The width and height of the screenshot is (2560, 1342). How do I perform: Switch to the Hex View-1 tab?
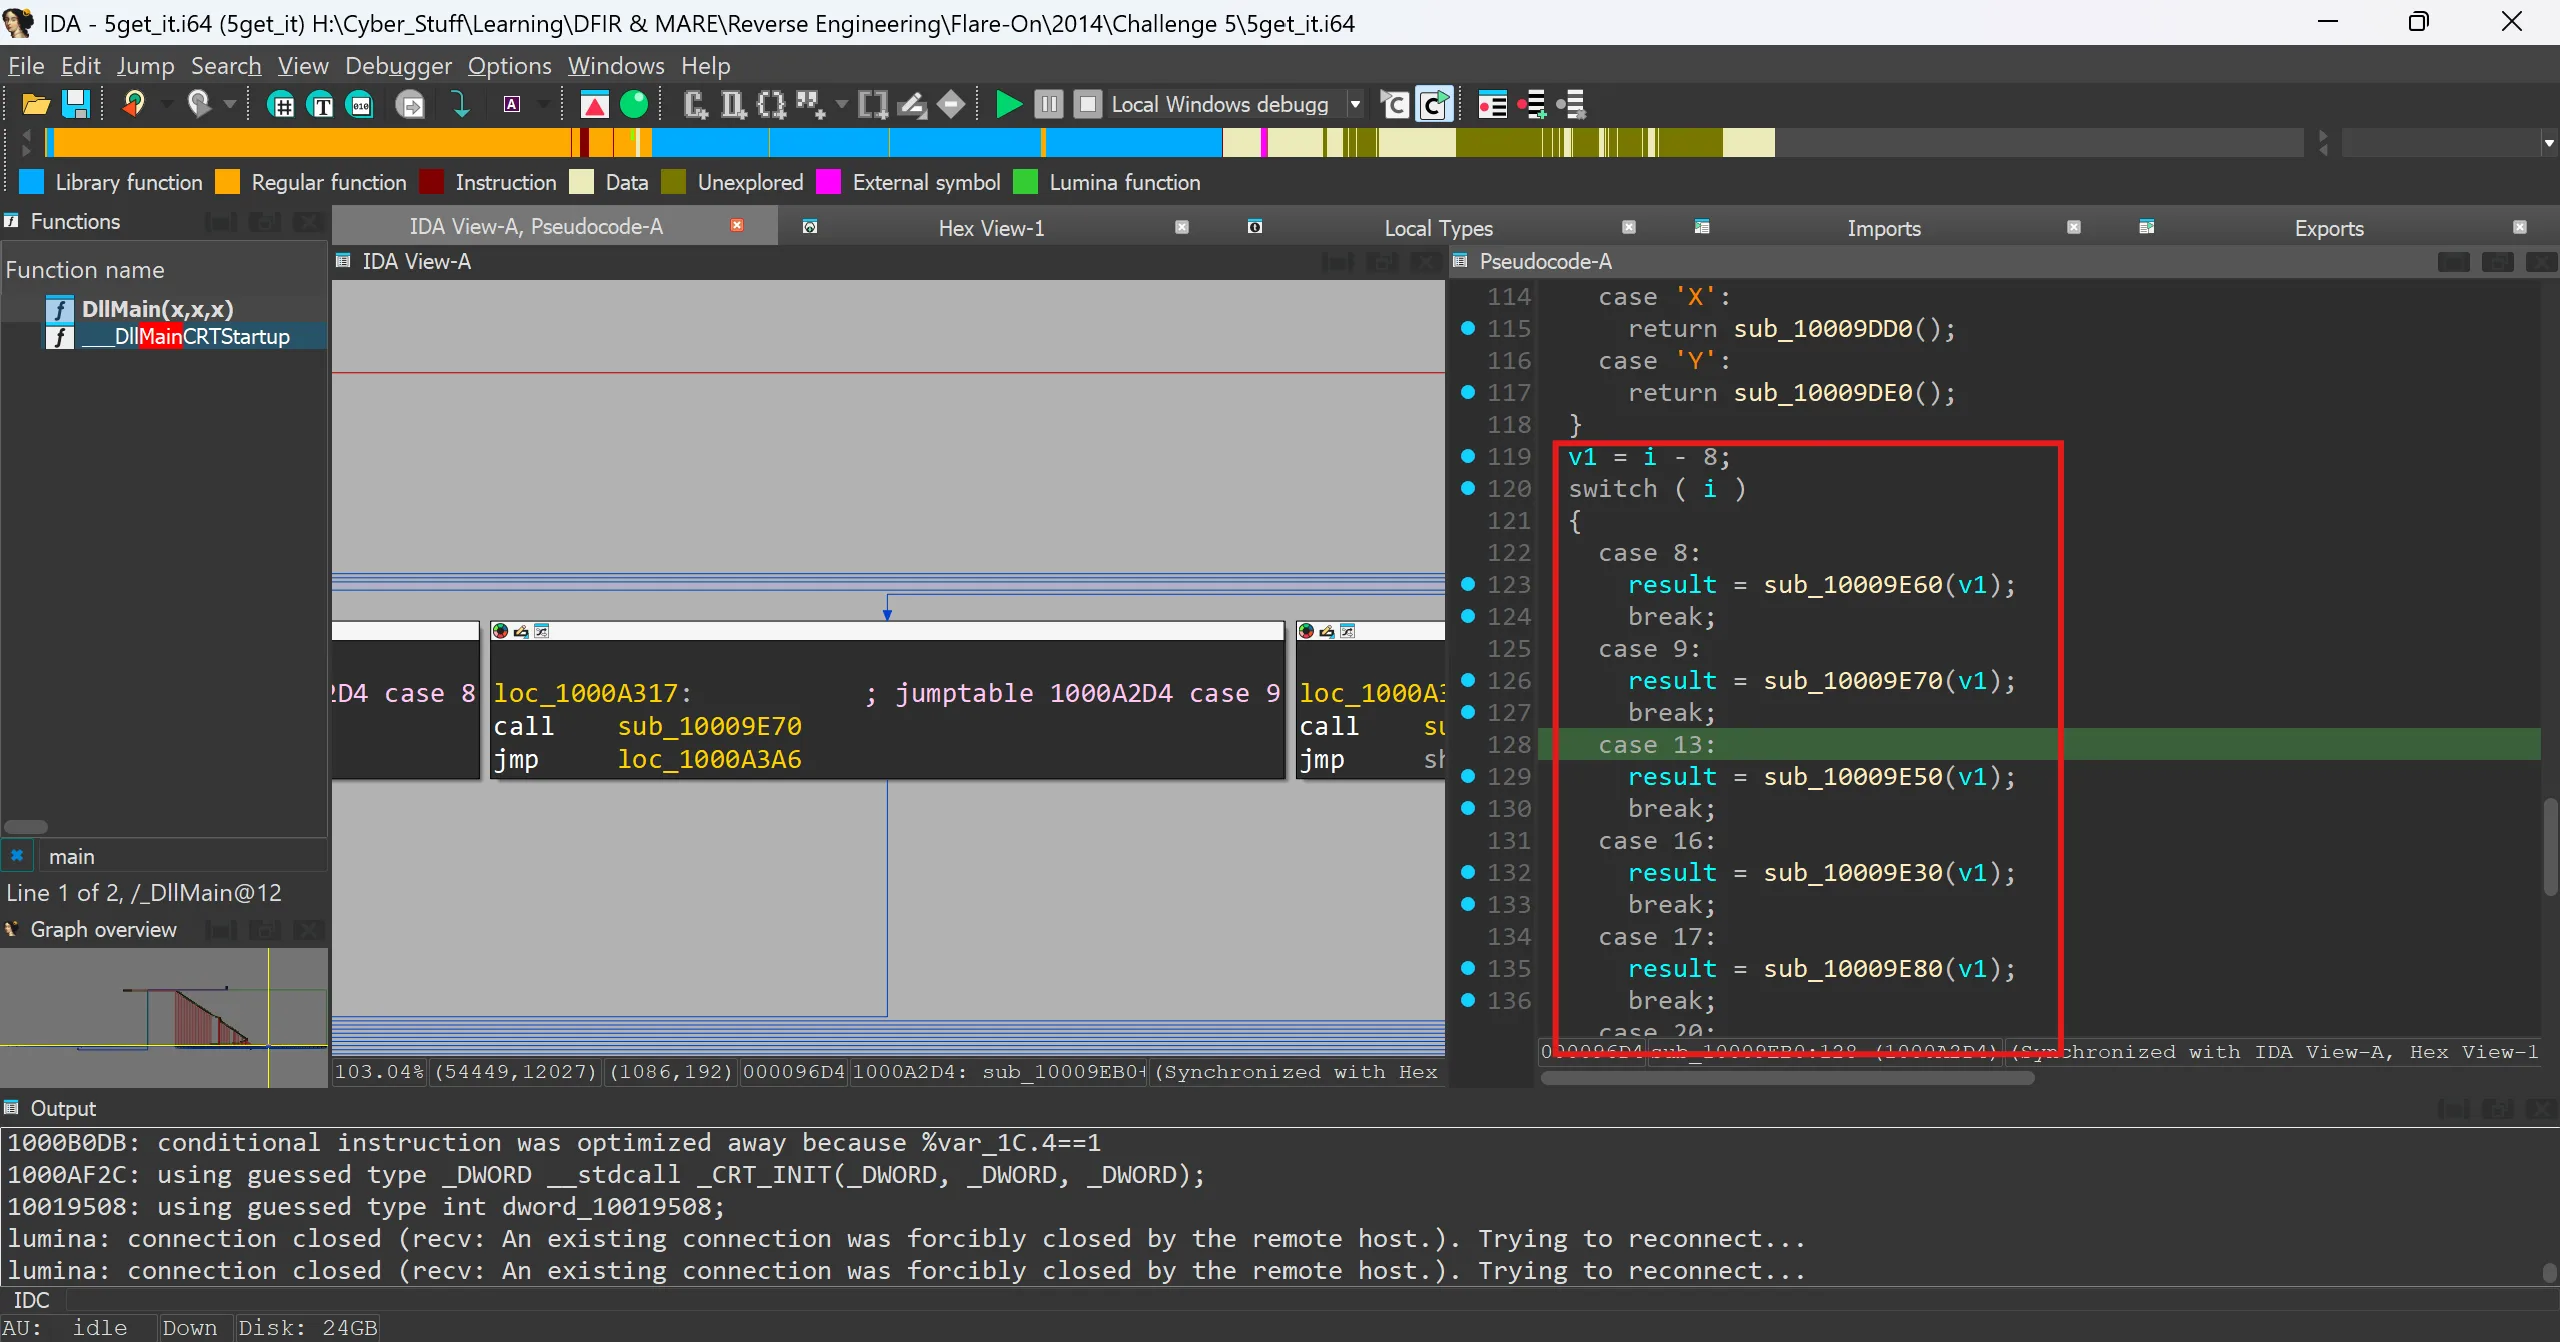990,228
